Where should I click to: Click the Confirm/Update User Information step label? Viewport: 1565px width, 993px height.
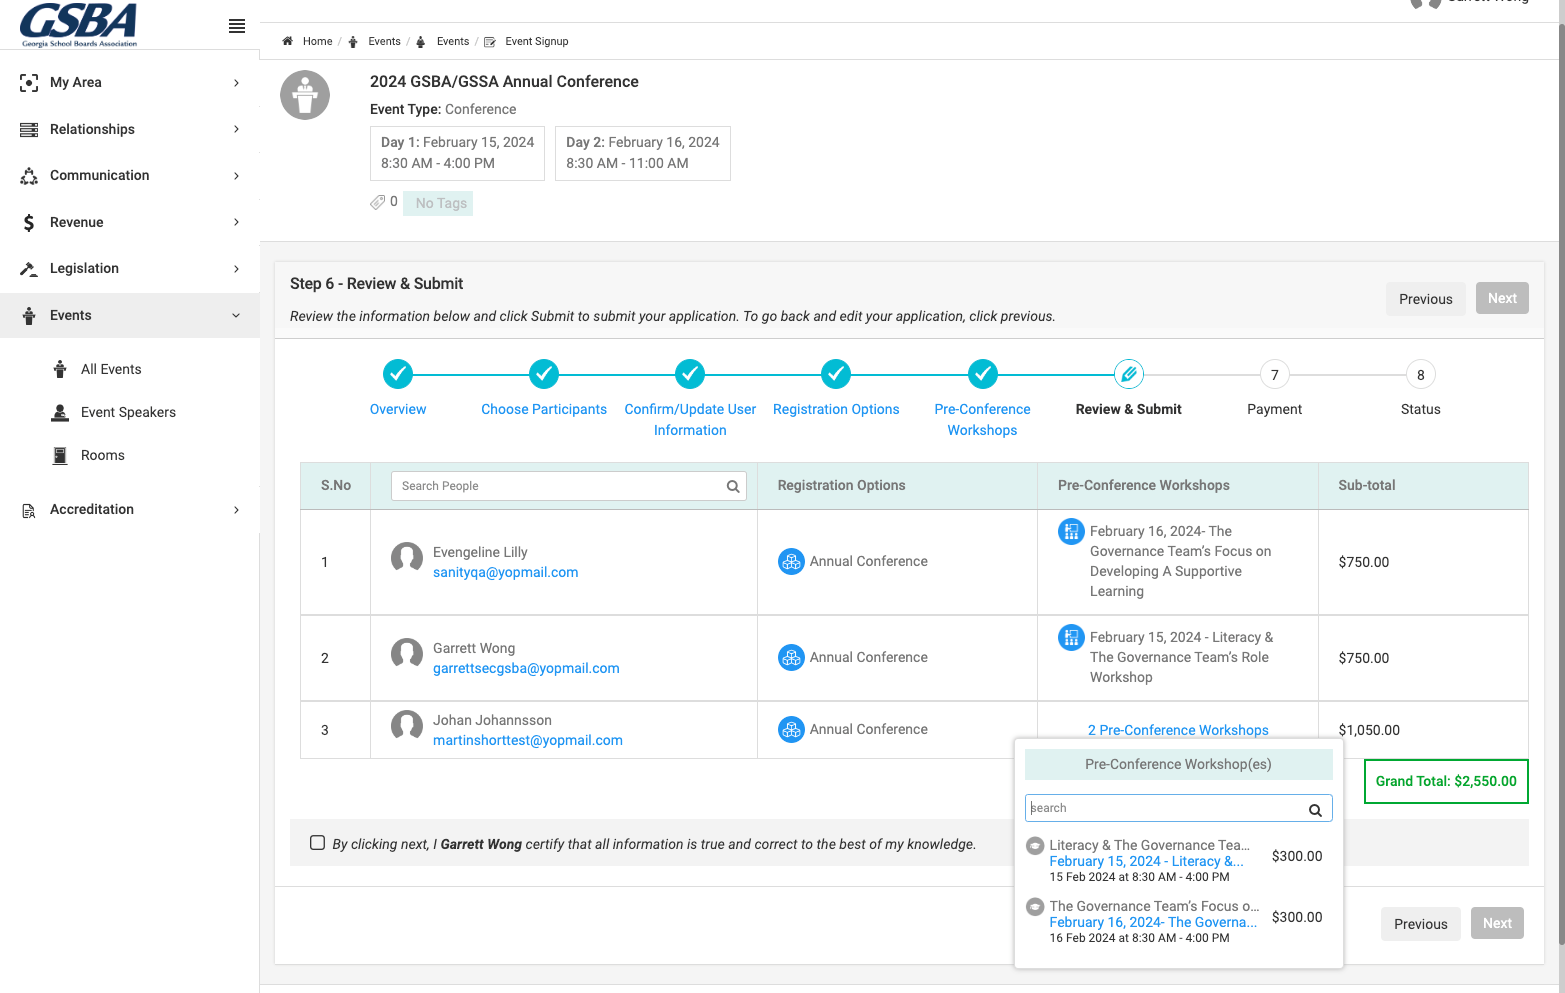(690, 420)
